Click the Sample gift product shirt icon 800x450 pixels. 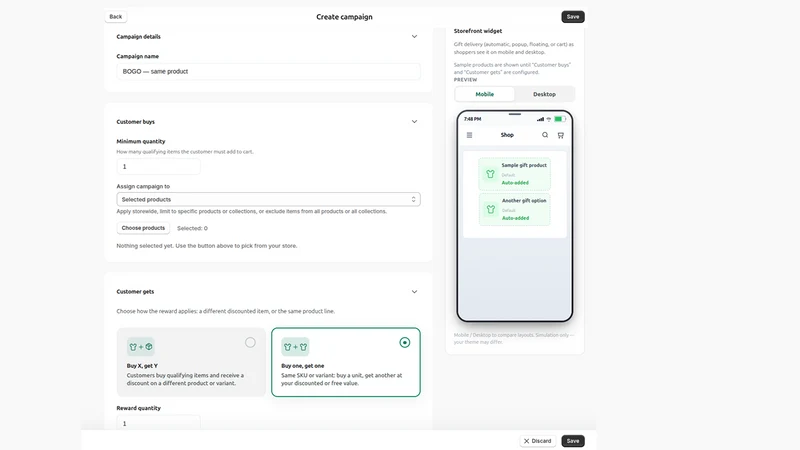490,174
